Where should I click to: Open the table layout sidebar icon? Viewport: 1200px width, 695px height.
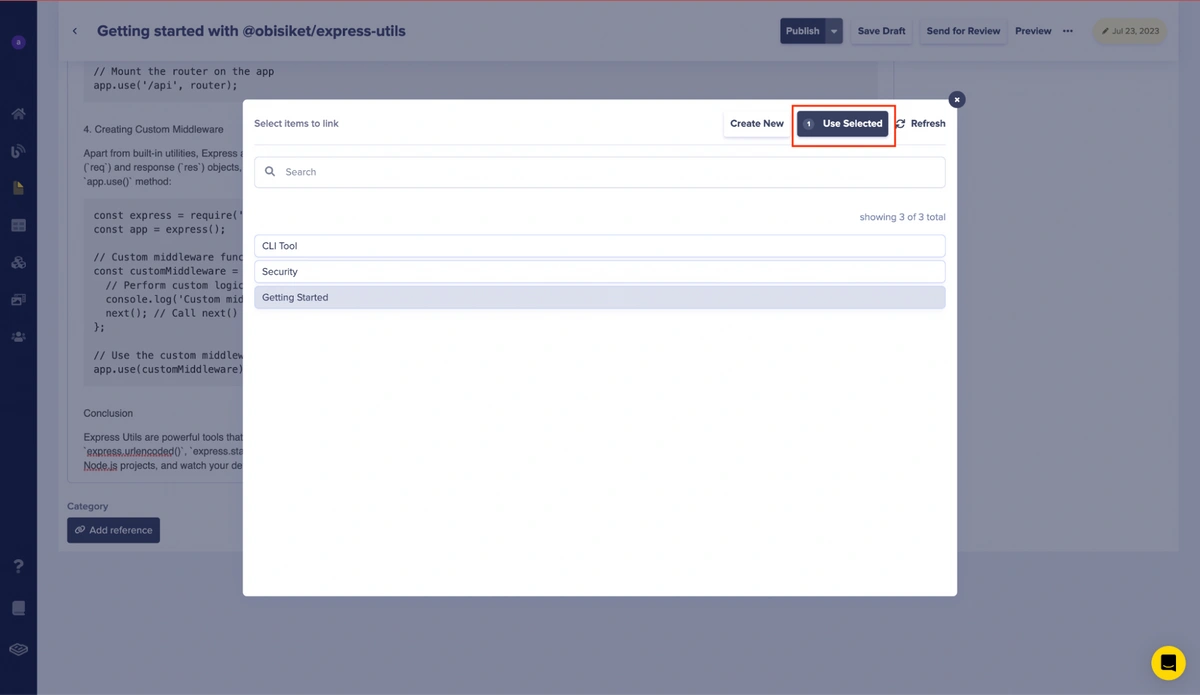[x=18, y=226]
